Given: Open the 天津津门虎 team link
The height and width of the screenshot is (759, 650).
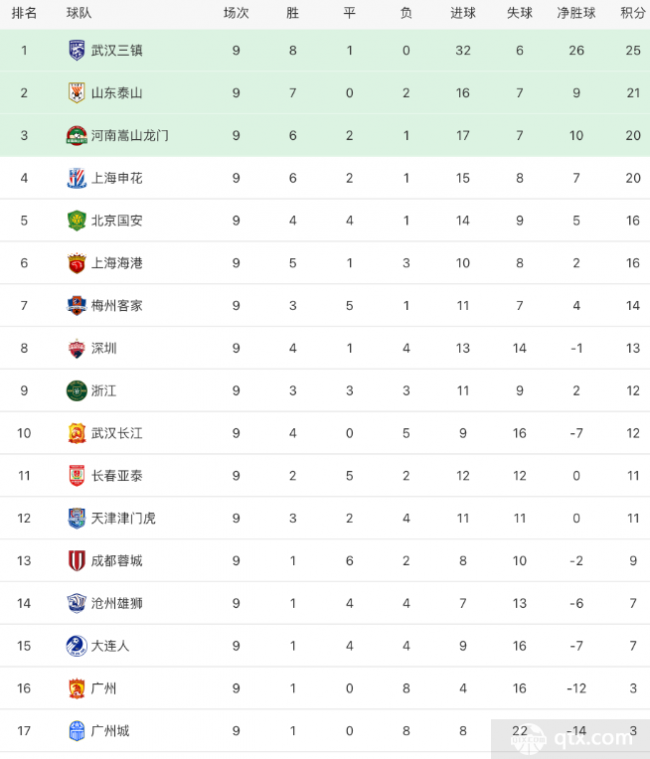Looking at the screenshot, I should tap(123, 518).
